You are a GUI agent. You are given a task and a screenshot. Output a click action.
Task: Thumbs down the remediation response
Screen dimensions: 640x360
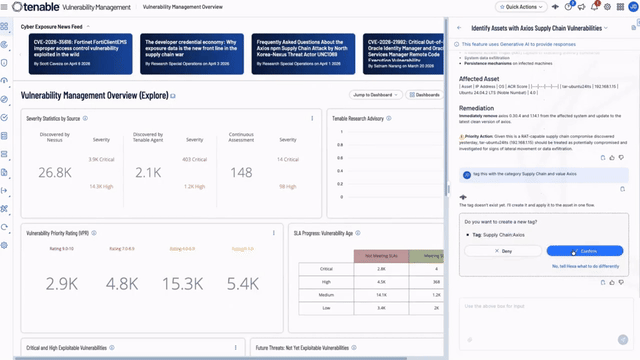coord(621,158)
